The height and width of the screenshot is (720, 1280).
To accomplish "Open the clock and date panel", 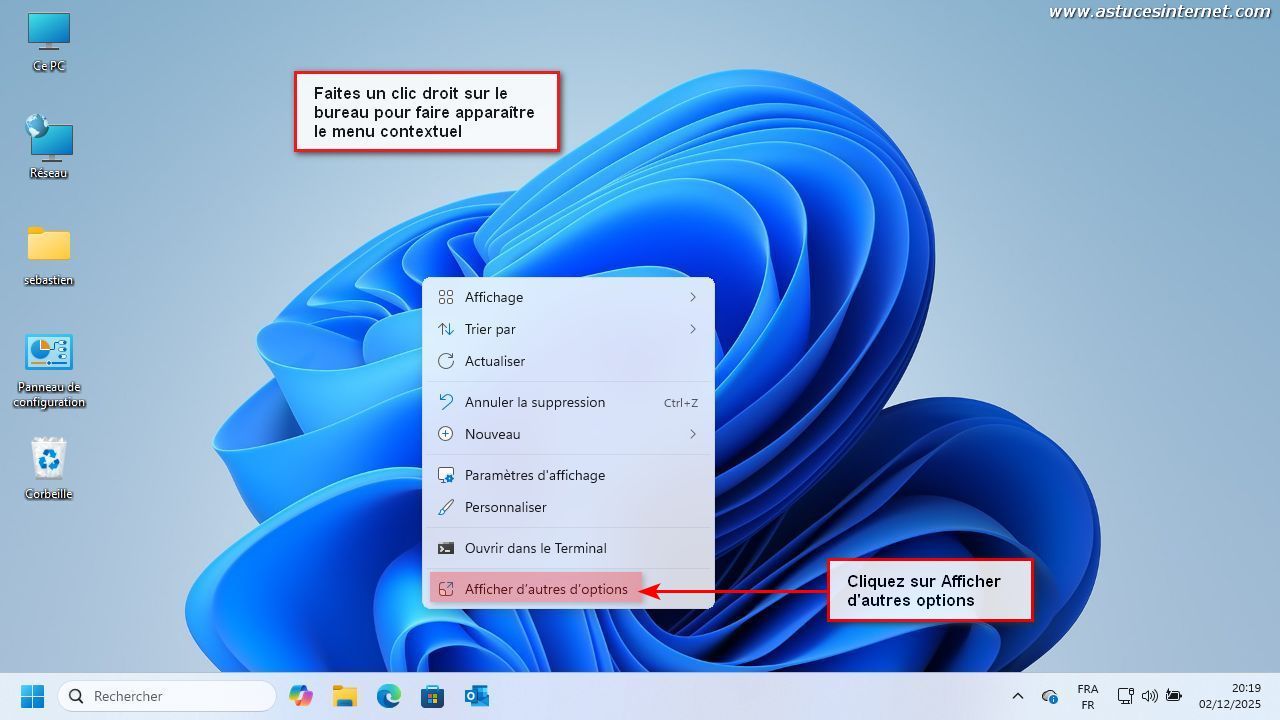I will tap(1230, 696).
